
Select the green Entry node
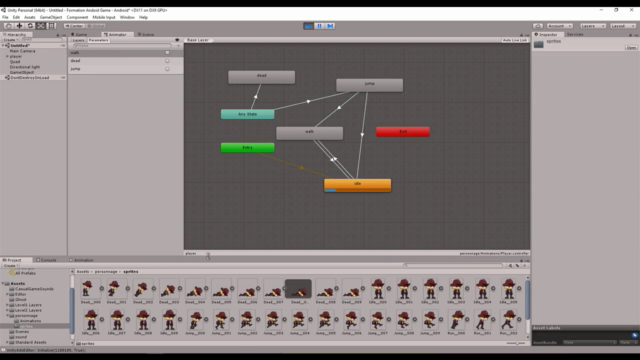247,147
